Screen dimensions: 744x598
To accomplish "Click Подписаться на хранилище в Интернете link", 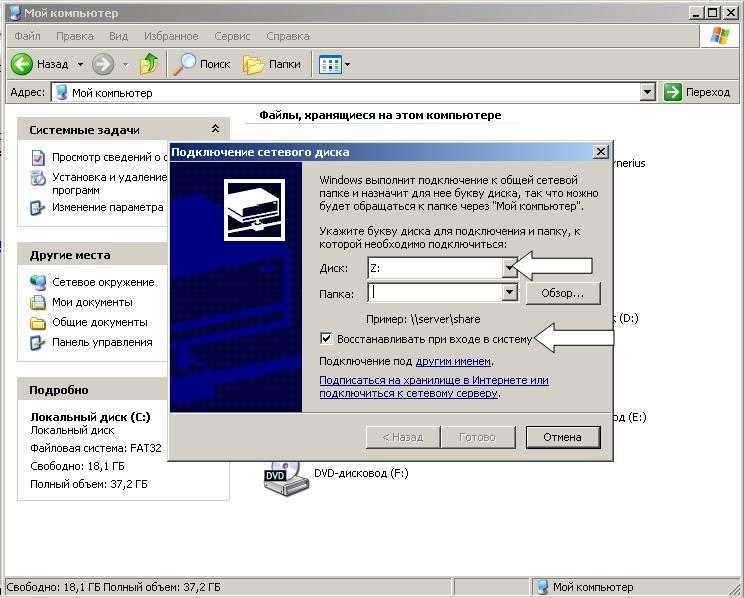I will (434, 387).
